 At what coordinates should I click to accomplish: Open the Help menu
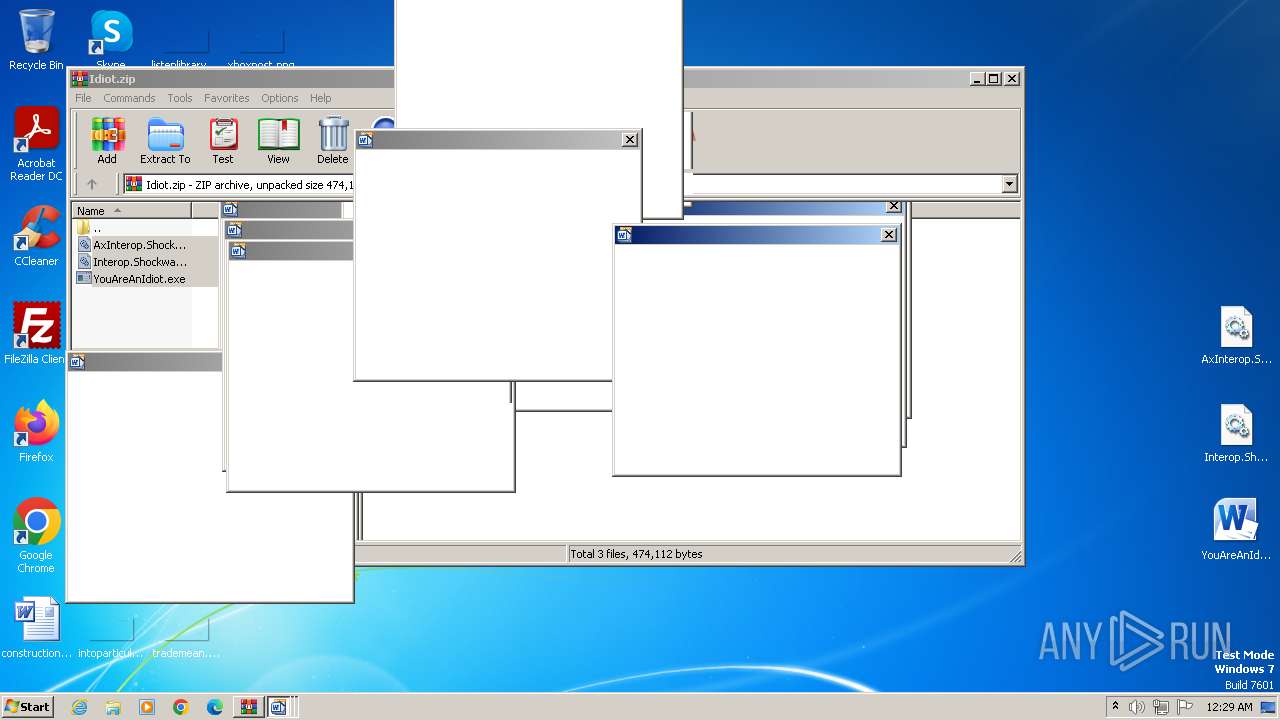point(321,98)
